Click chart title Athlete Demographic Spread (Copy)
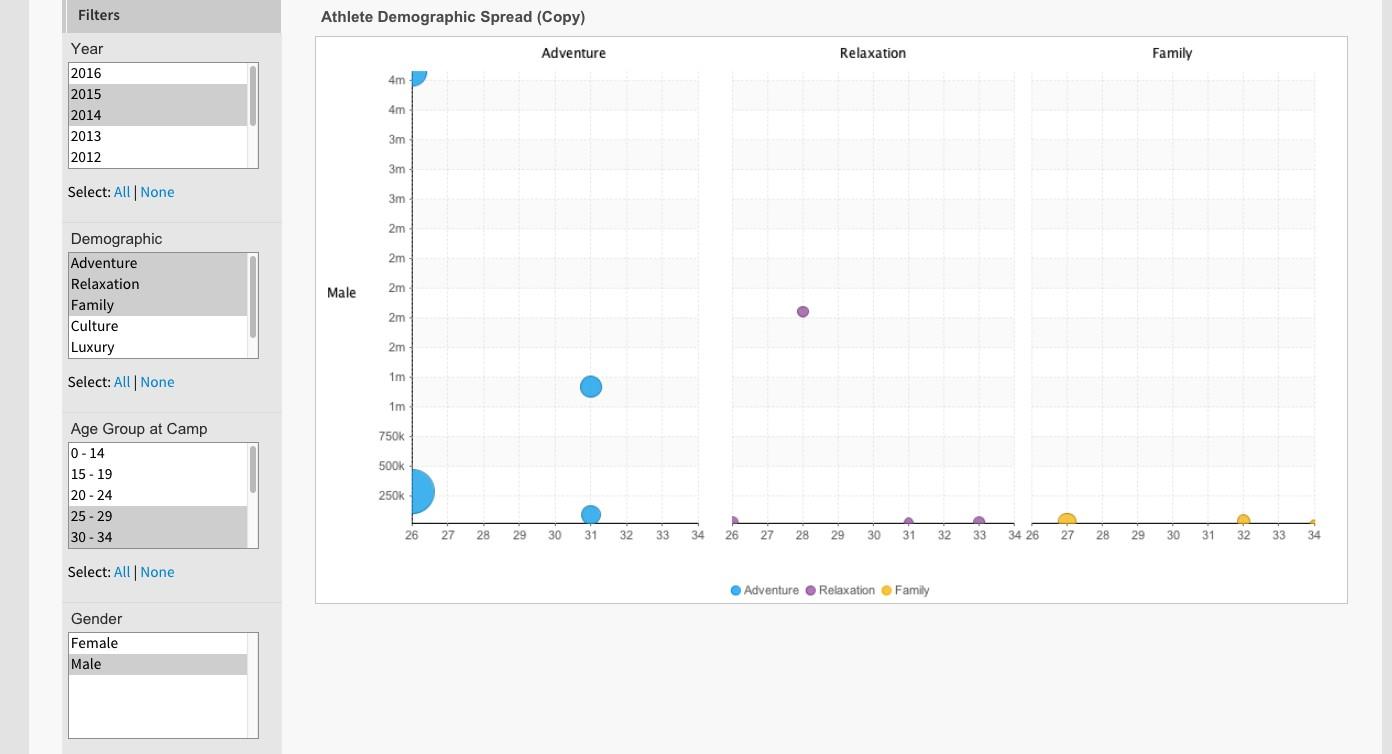This screenshot has height=754, width=1392. click(453, 17)
